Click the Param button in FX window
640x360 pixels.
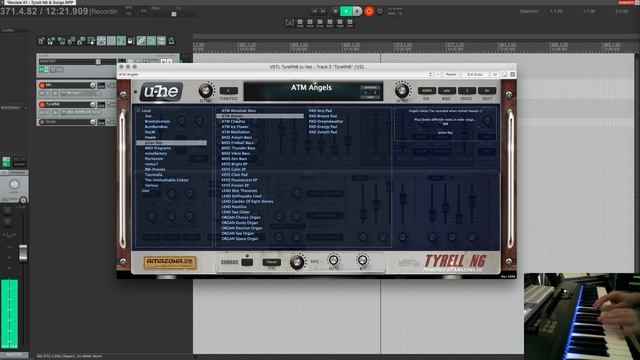(451, 75)
